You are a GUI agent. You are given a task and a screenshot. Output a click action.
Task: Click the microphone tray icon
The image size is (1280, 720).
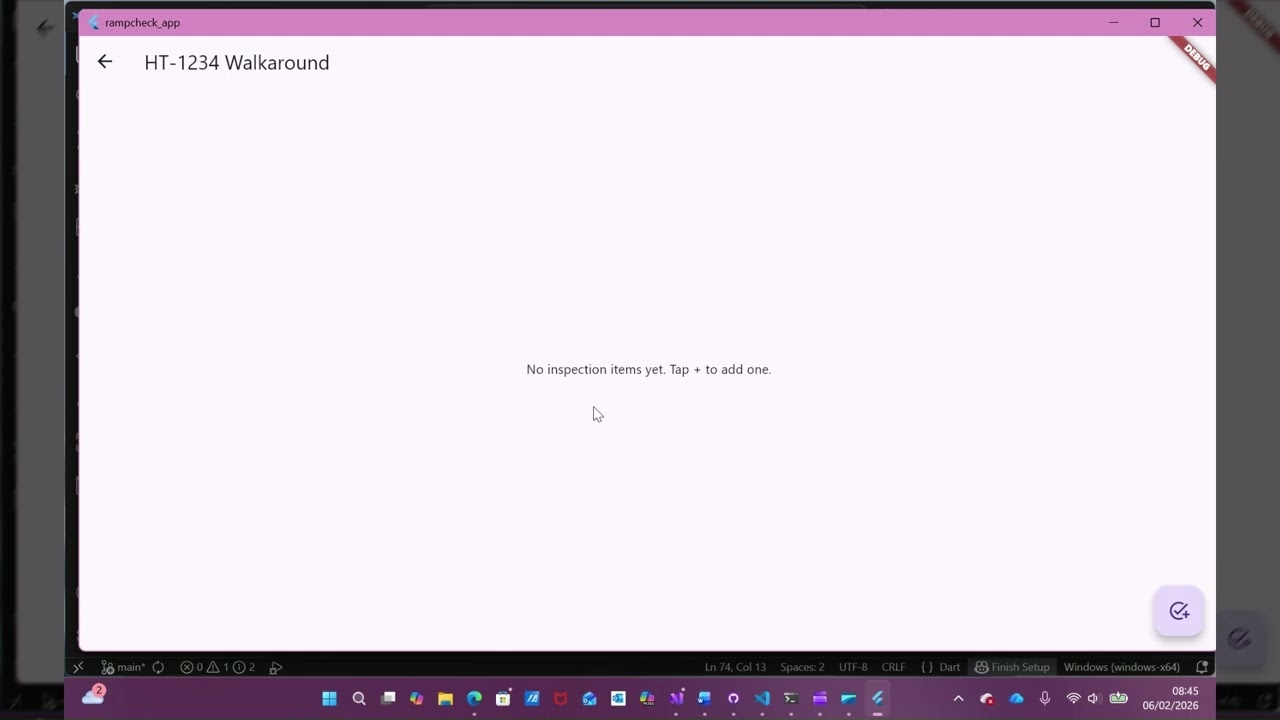(1045, 698)
